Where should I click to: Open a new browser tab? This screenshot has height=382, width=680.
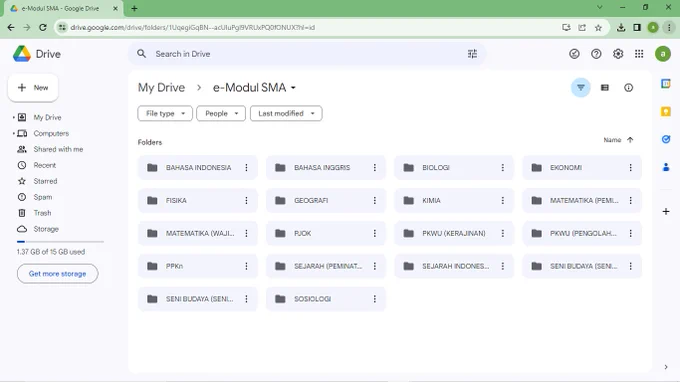tap(134, 8)
